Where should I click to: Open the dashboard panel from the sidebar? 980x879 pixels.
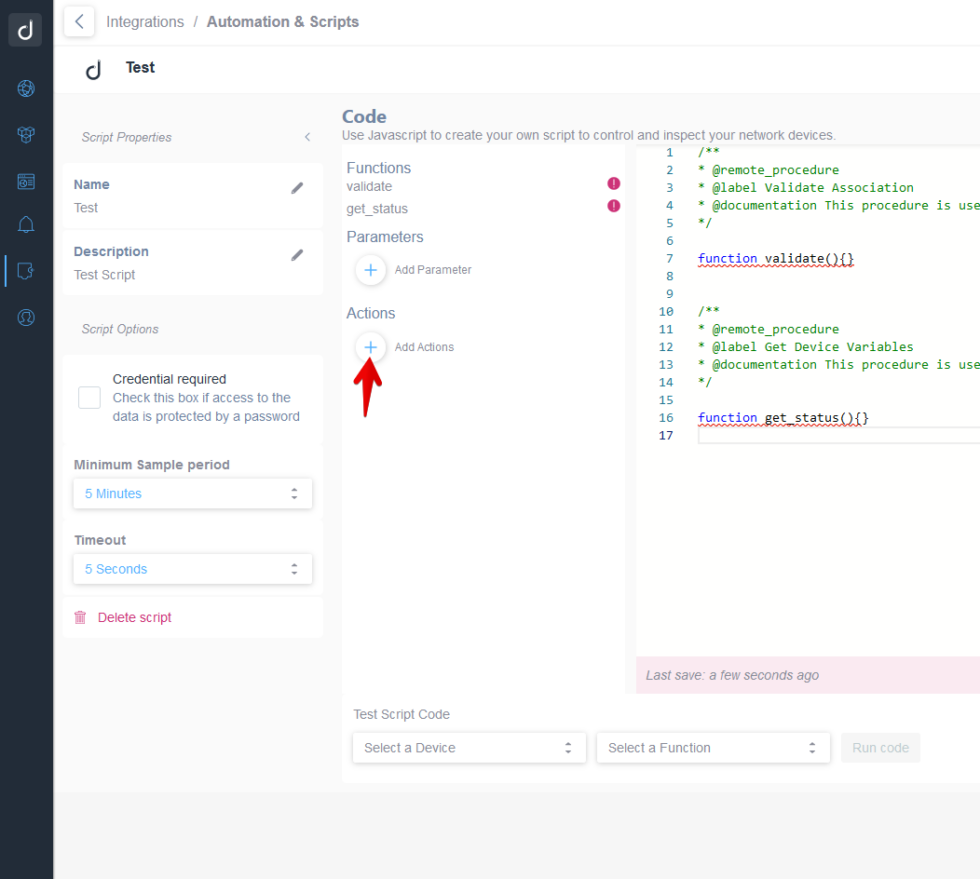(x=25, y=180)
